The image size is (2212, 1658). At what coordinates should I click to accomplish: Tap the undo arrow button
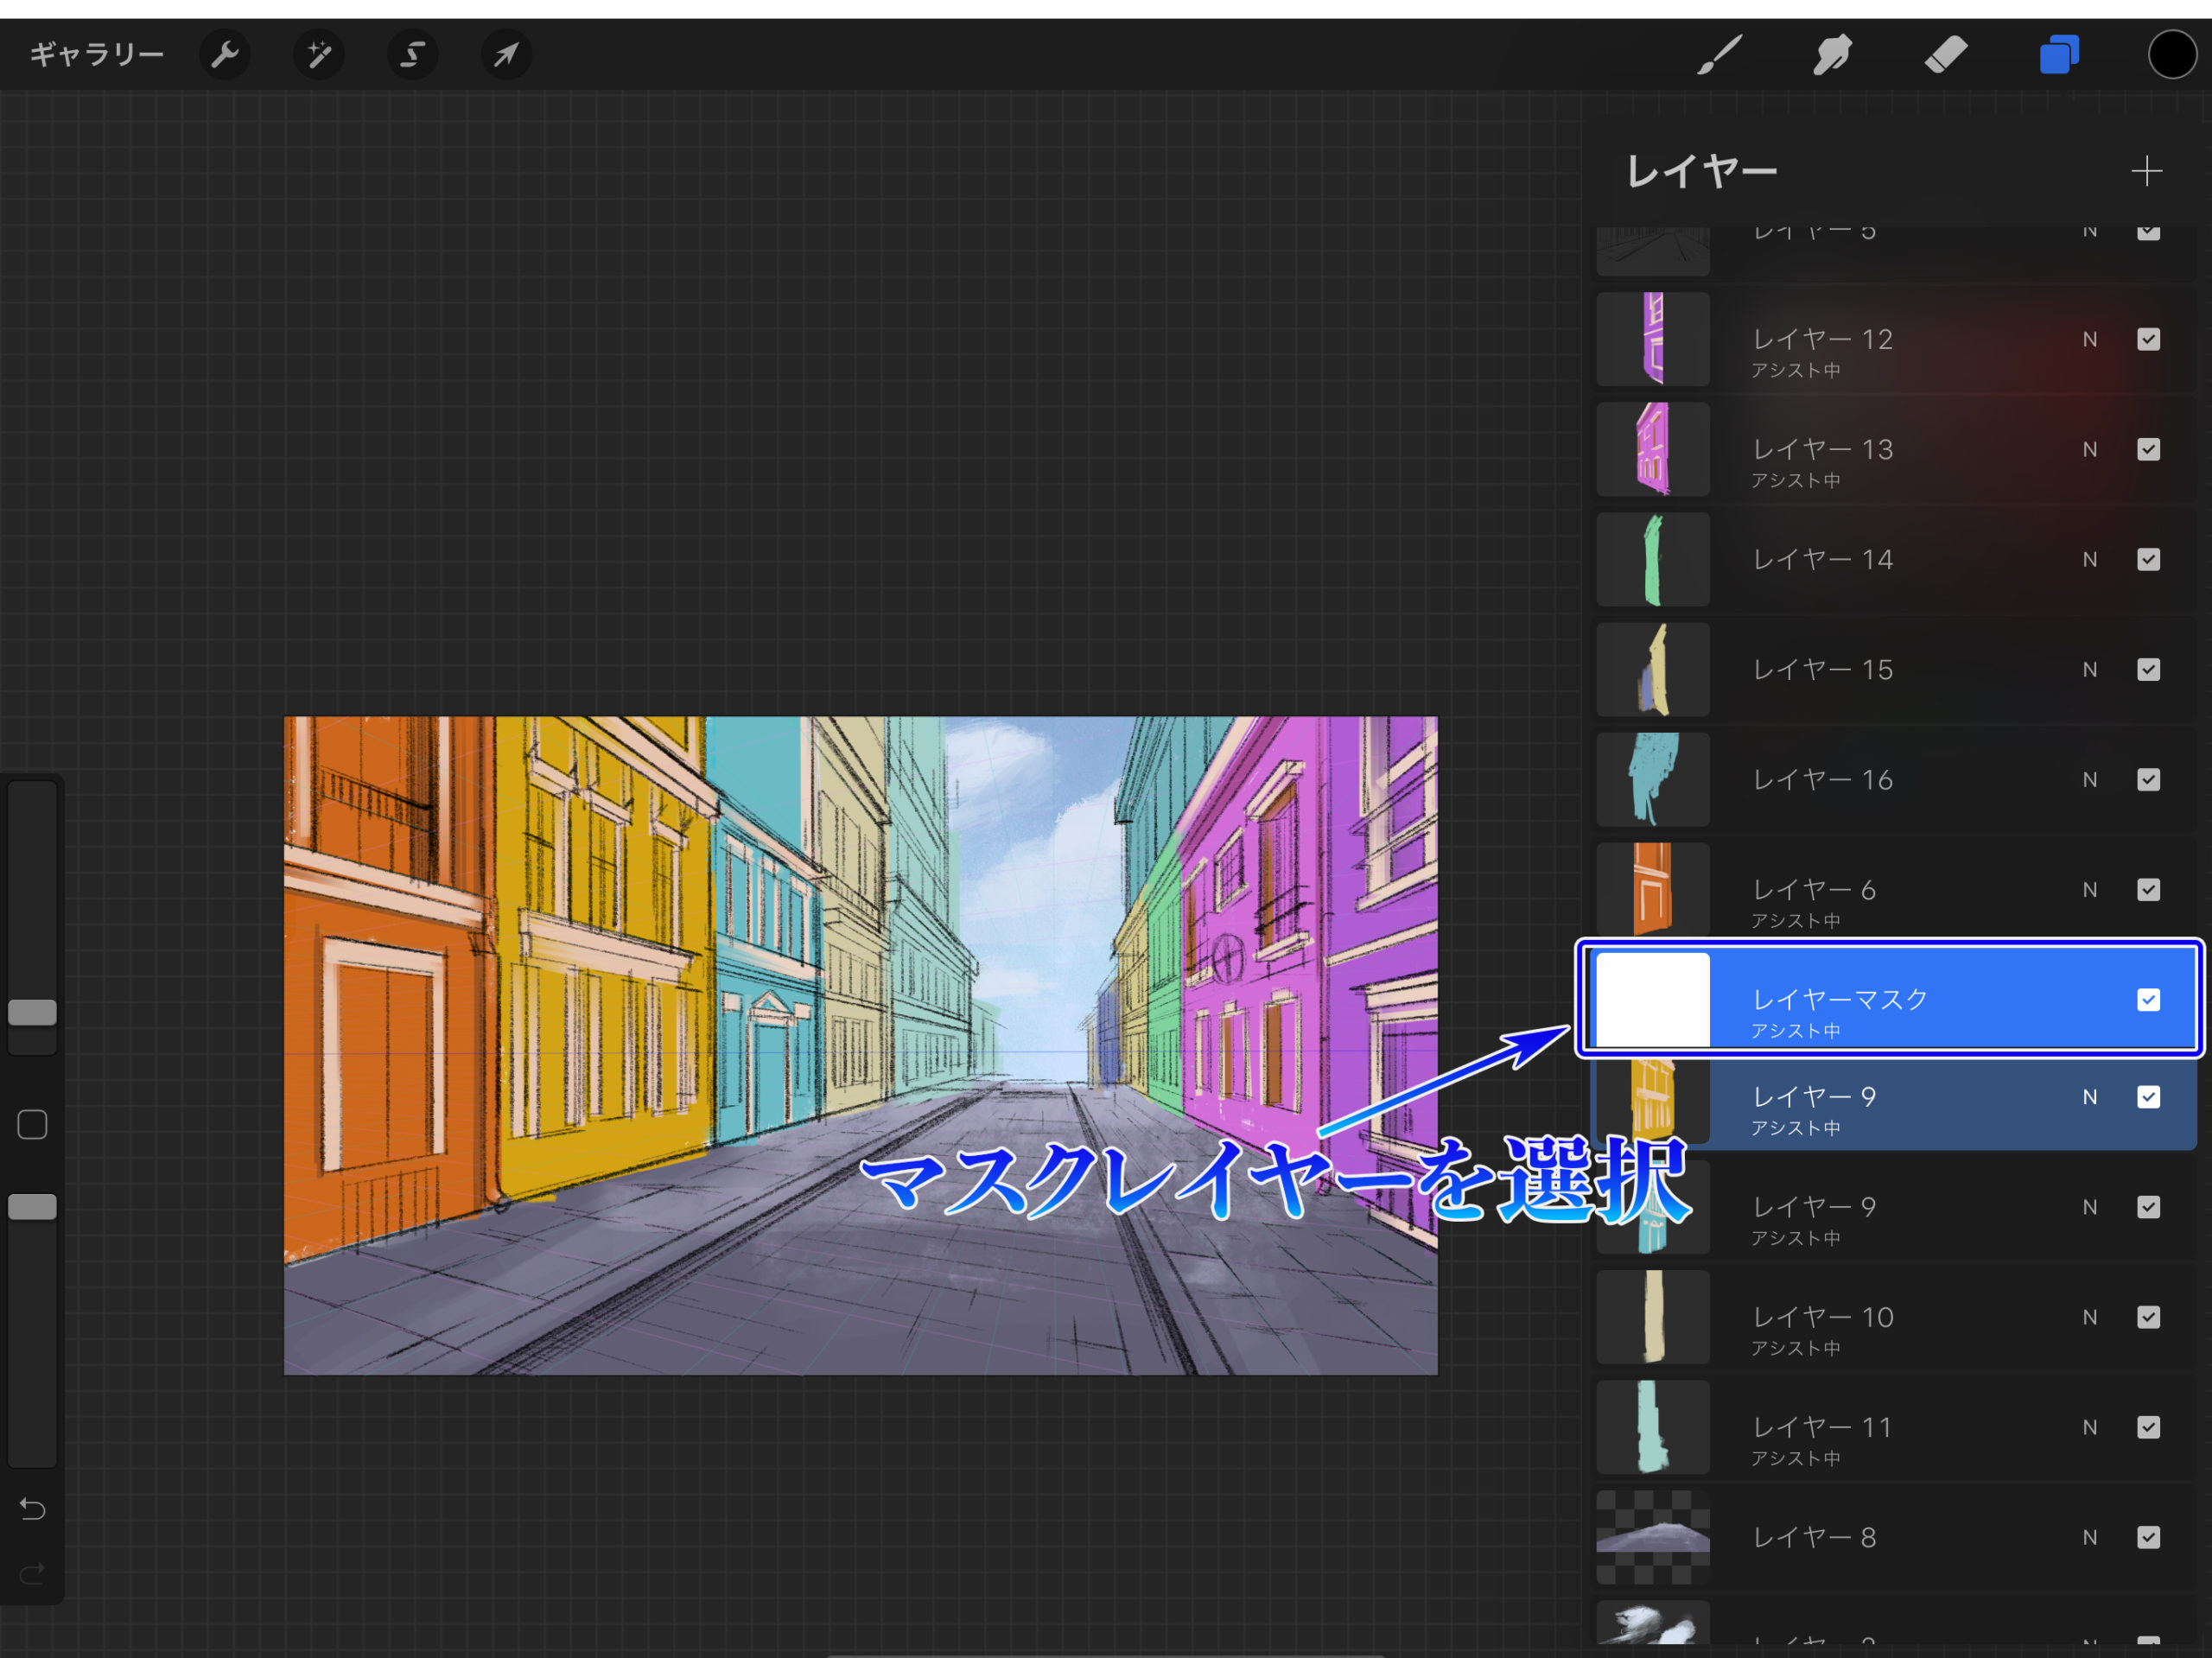click(x=32, y=1509)
